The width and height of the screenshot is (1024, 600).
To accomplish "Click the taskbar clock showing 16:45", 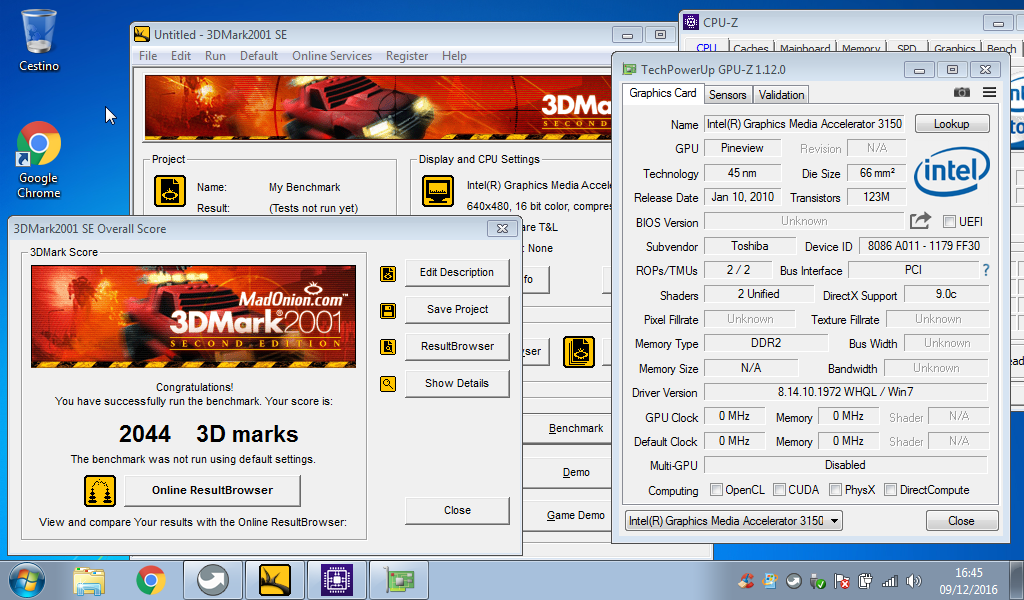I will [x=968, y=580].
